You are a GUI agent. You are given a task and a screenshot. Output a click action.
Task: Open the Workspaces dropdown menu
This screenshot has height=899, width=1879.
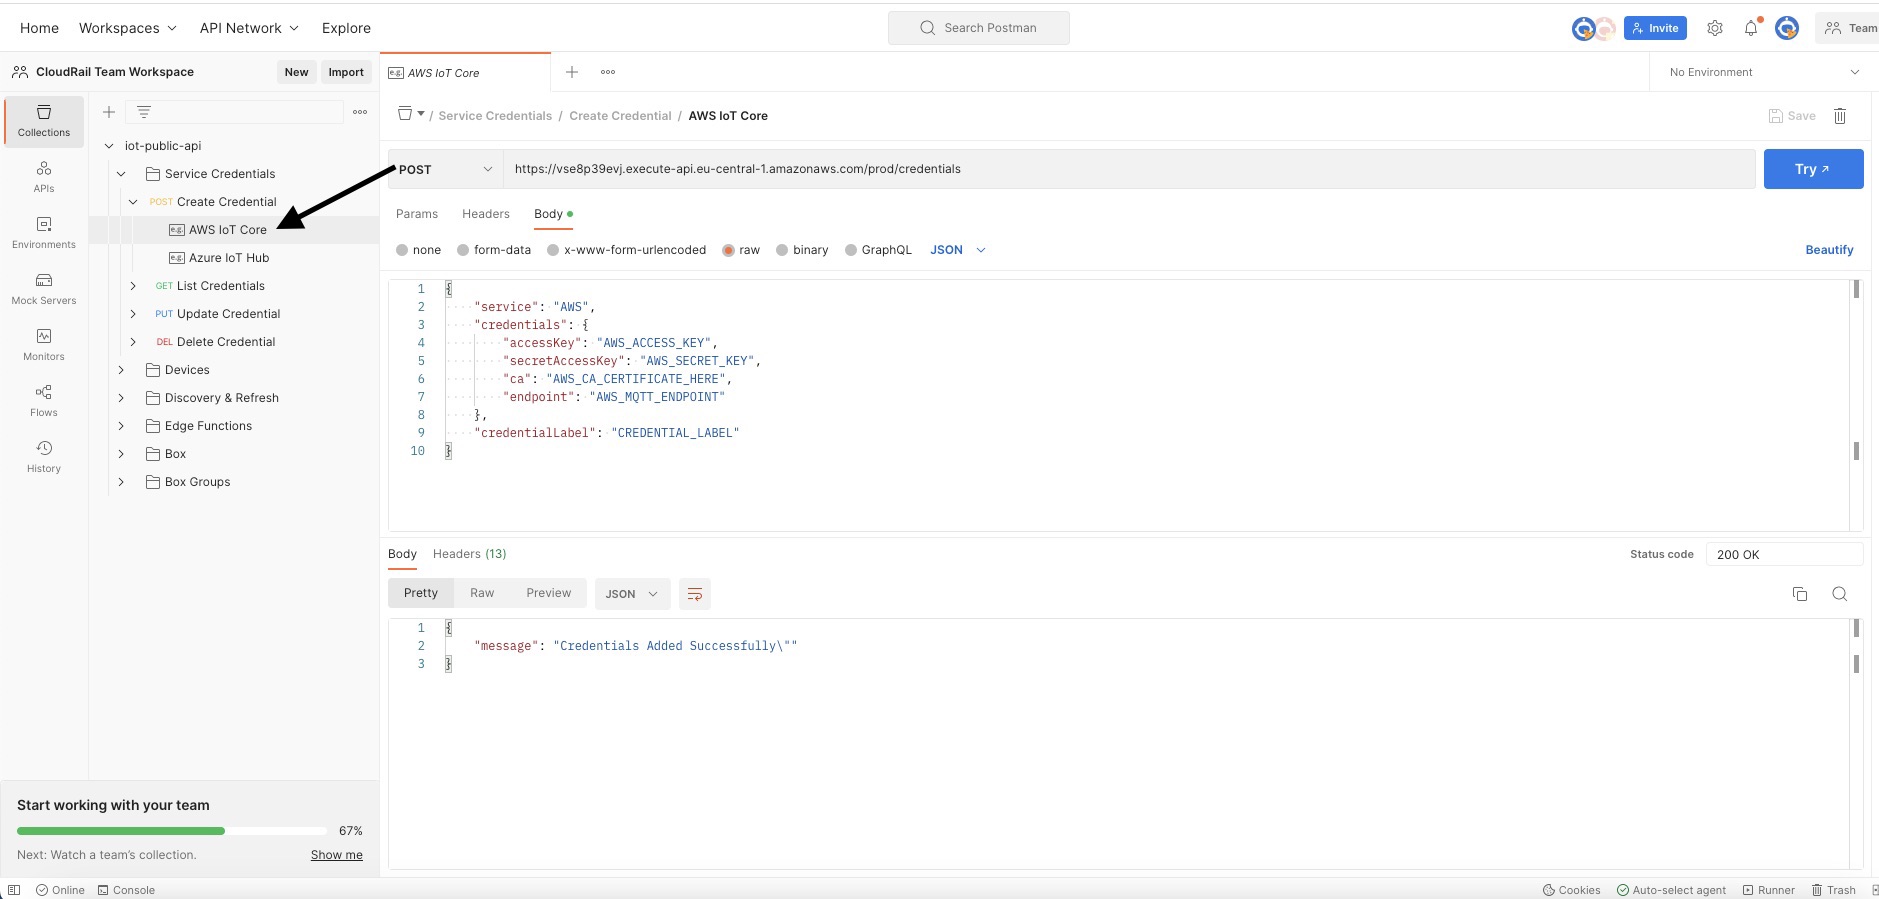coord(128,28)
